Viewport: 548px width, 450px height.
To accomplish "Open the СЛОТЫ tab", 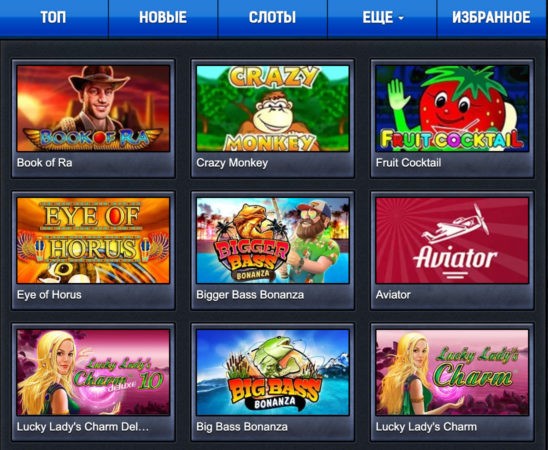I will pos(272,17).
